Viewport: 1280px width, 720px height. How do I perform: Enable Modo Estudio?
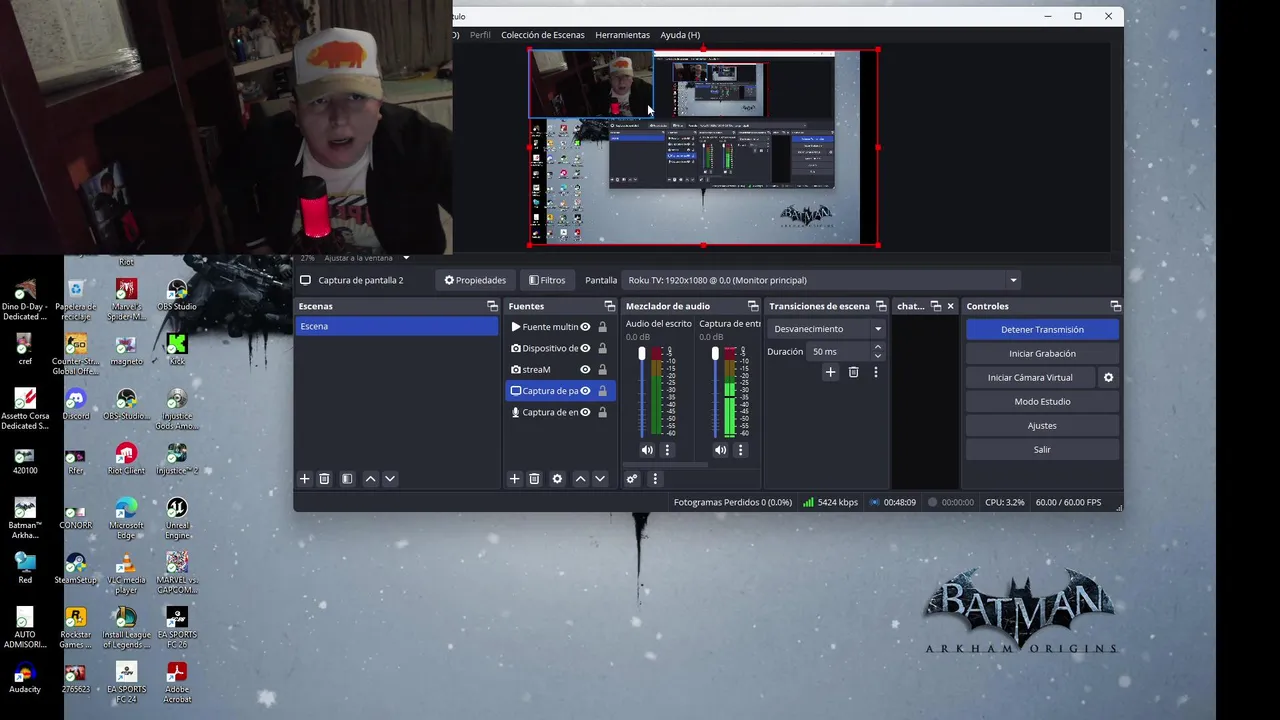point(1042,401)
